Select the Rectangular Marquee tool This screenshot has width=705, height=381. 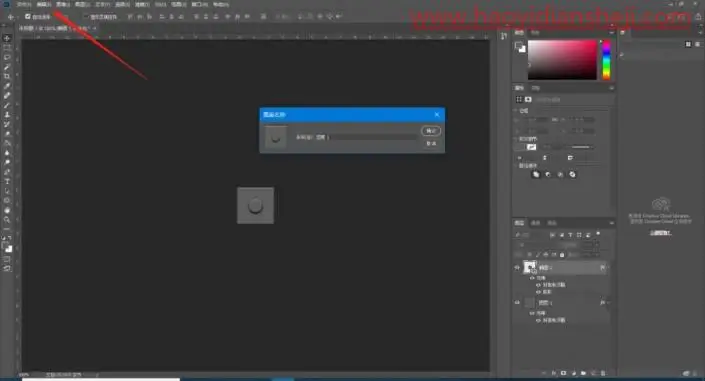[7, 48]
